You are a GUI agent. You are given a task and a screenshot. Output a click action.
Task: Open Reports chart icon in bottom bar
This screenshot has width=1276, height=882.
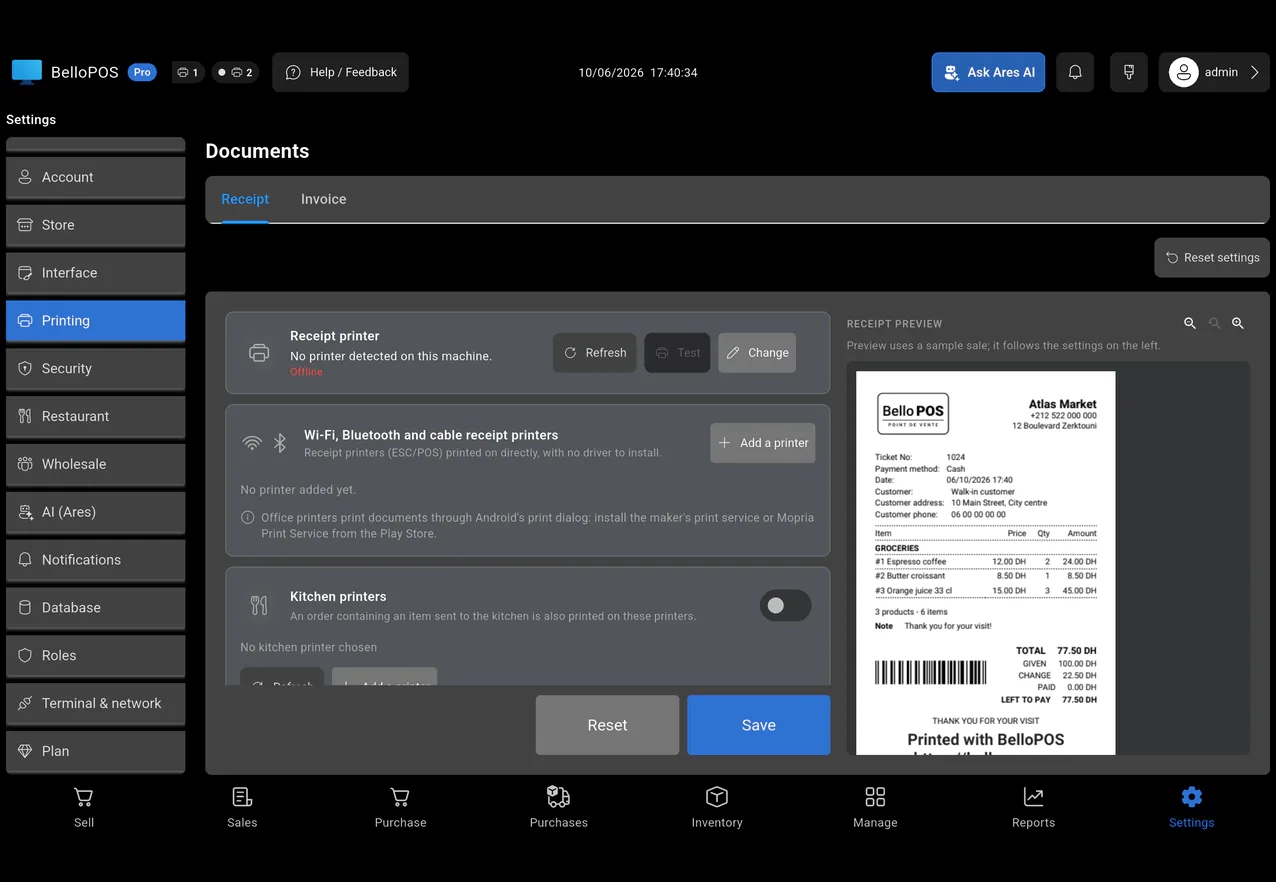1033,797
